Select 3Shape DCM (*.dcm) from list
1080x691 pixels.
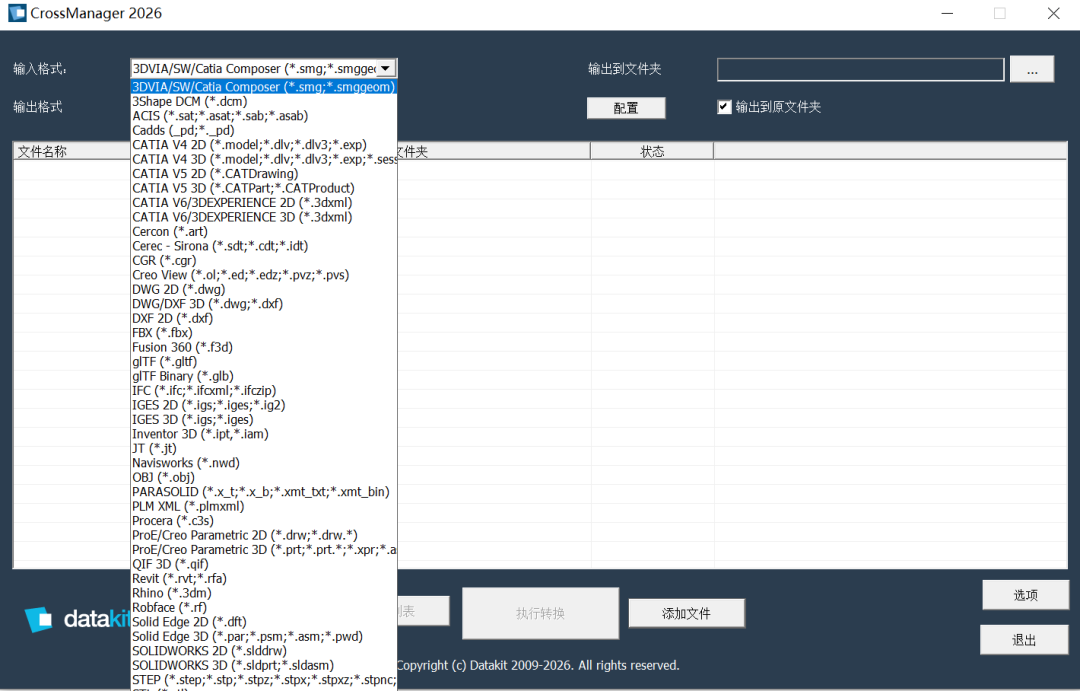pyautogui.click(x=264, y=101)
